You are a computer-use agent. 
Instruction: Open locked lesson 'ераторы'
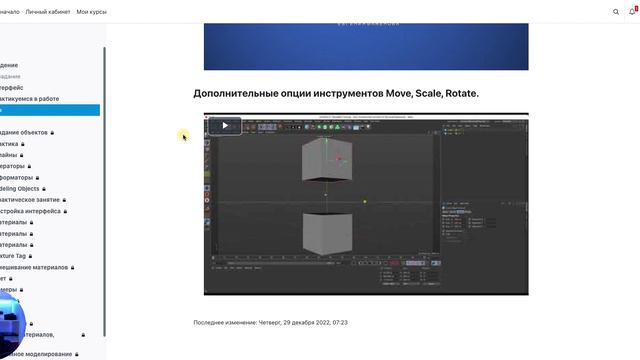(12, 166)
